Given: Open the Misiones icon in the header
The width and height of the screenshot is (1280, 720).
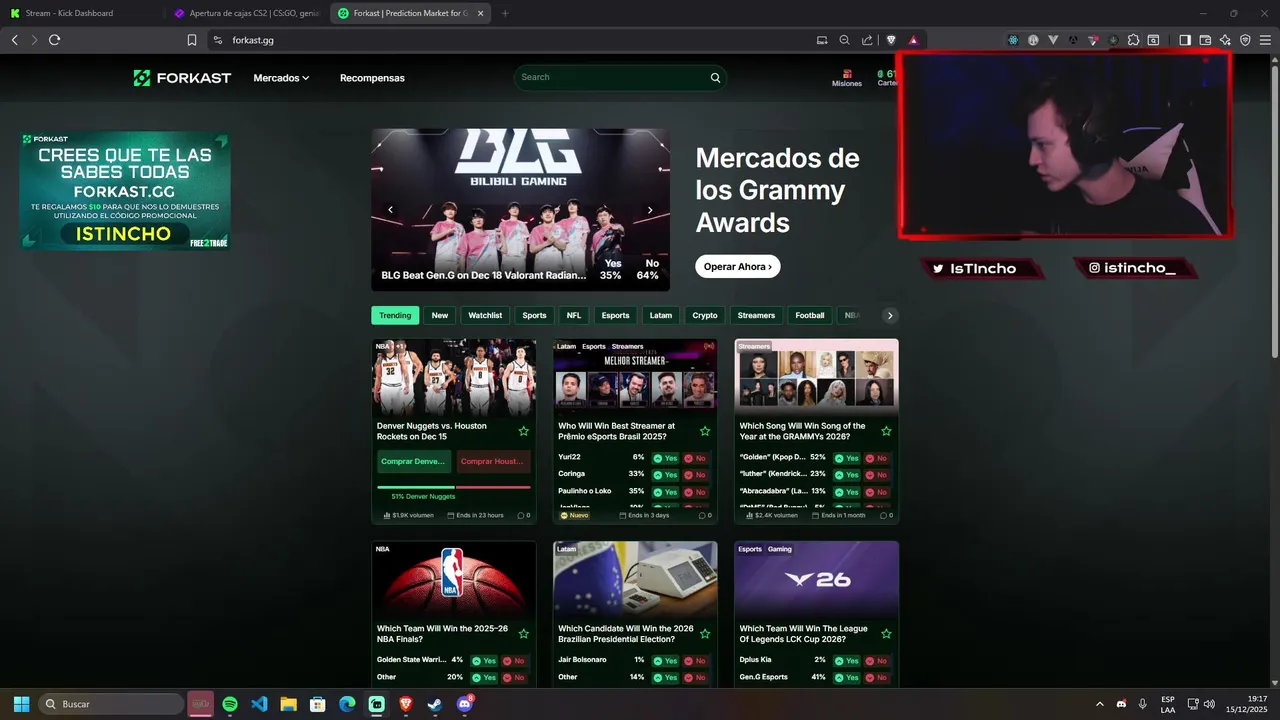Looking at the screenshot, I should [847, 78].
